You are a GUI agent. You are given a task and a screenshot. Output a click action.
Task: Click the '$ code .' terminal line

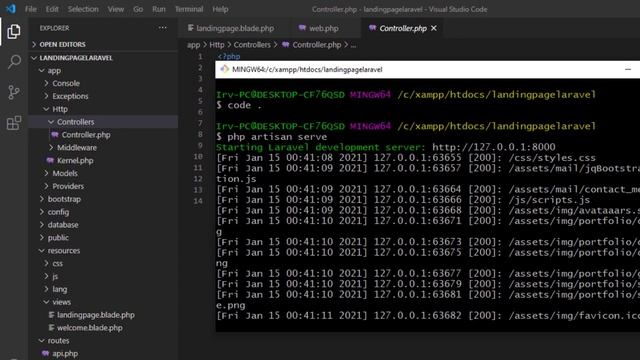coord(239,105)
